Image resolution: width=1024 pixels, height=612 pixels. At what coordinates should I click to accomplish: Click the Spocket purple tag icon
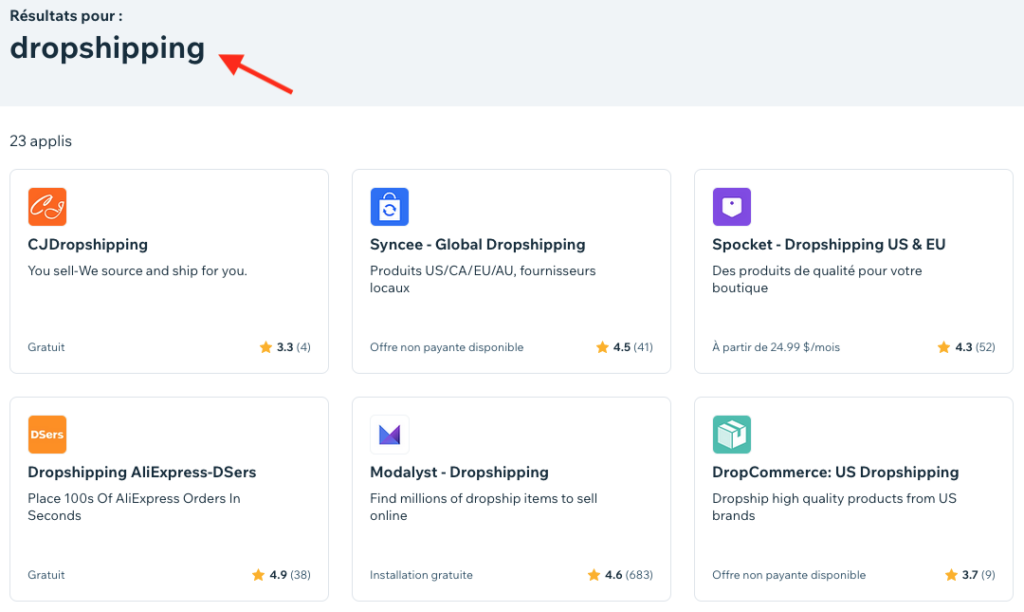tap(731, 206)
